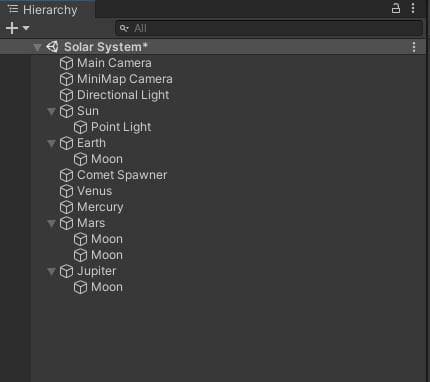Click the cube icon beside Jupiter

click(x=66, y=271)
